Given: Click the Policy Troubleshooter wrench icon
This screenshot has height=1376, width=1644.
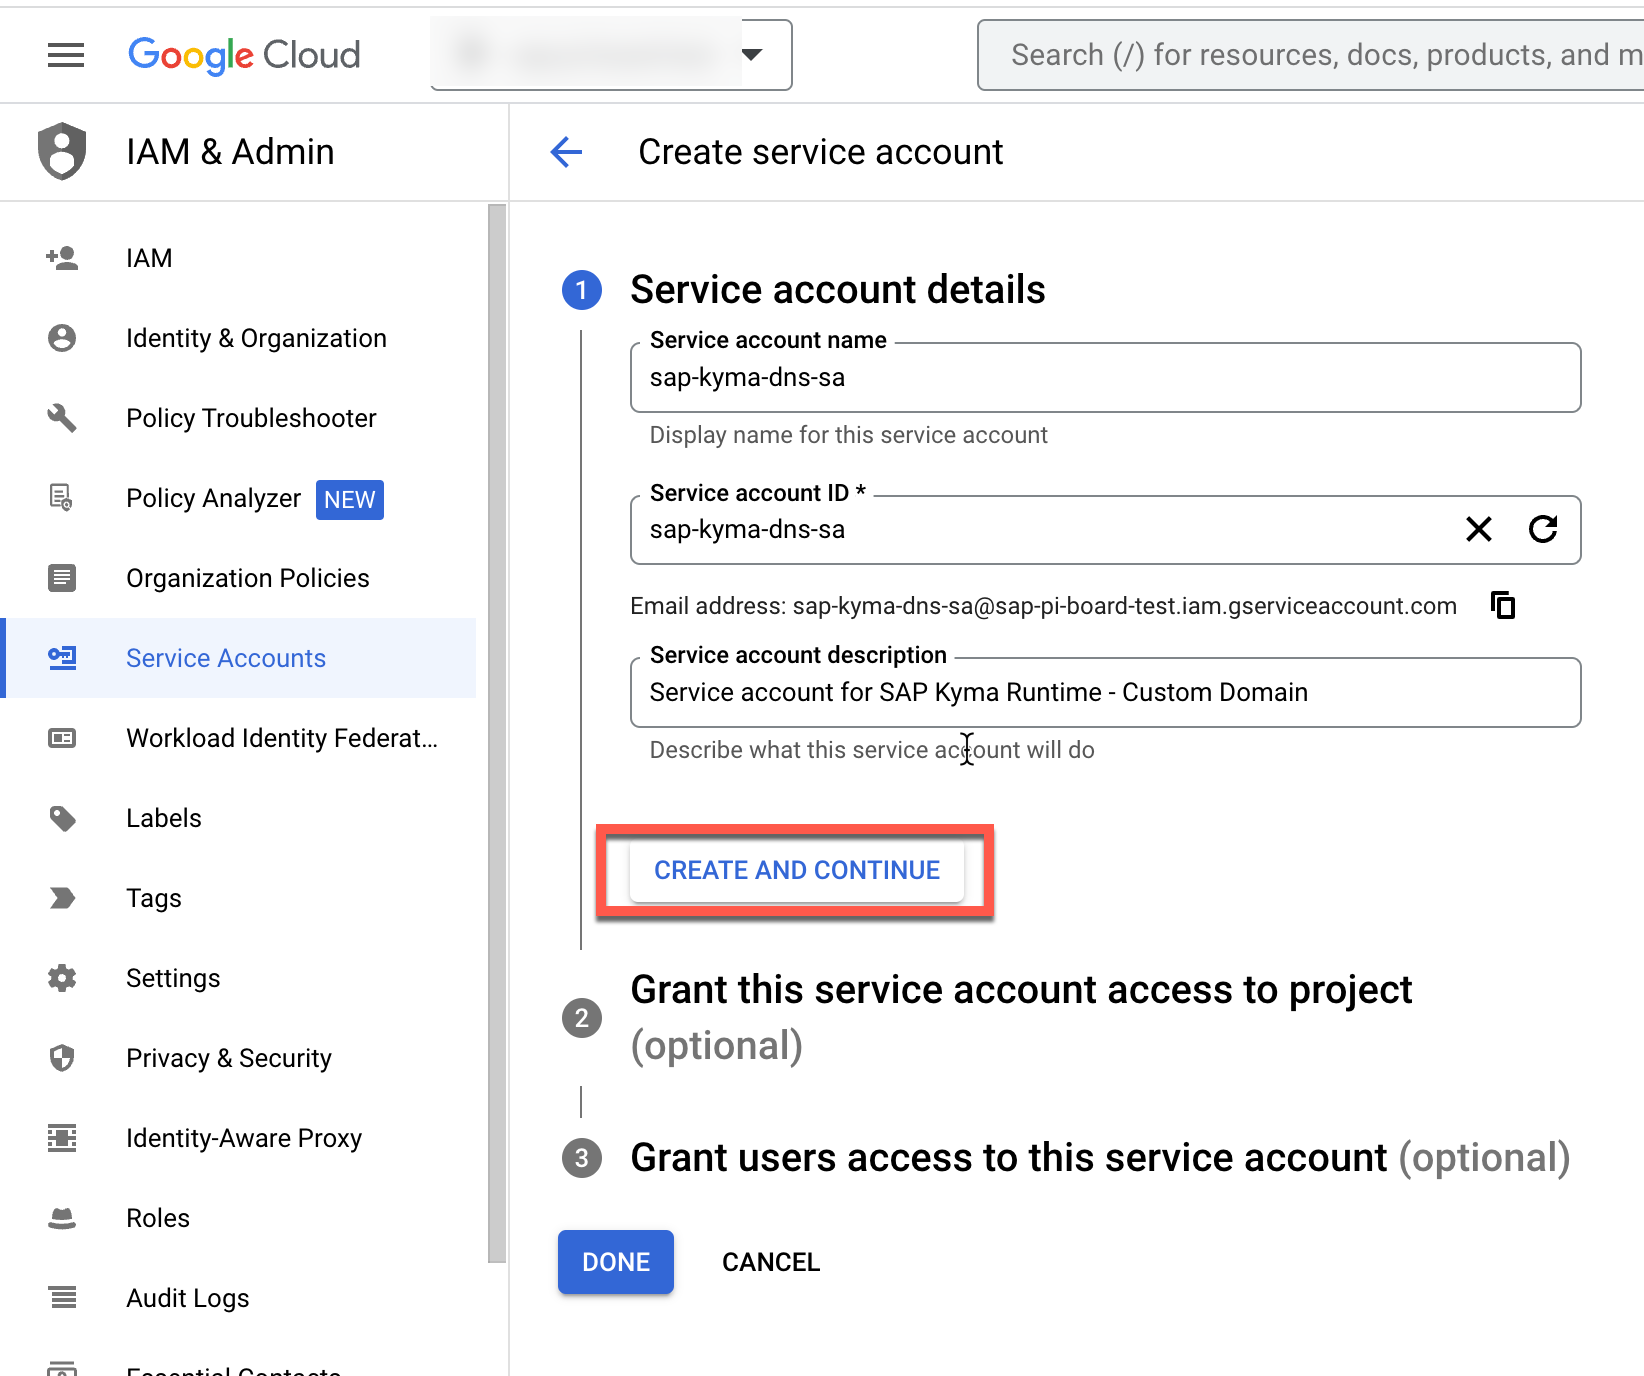Looking at the screenshot, I should (62, 418).
